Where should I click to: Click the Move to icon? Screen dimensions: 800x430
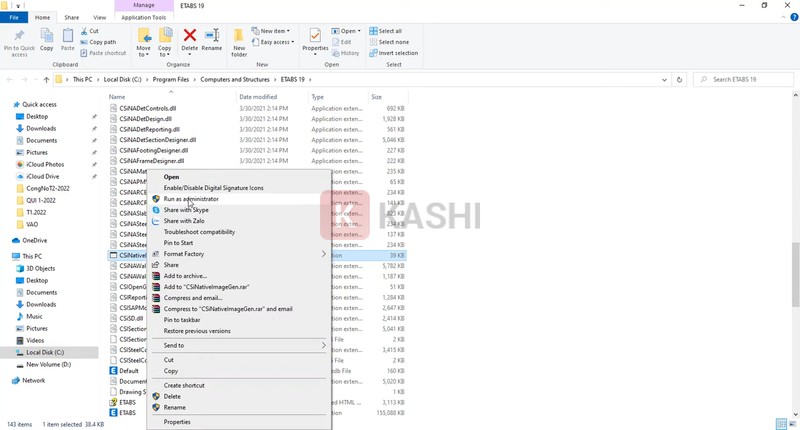[143, 41]
